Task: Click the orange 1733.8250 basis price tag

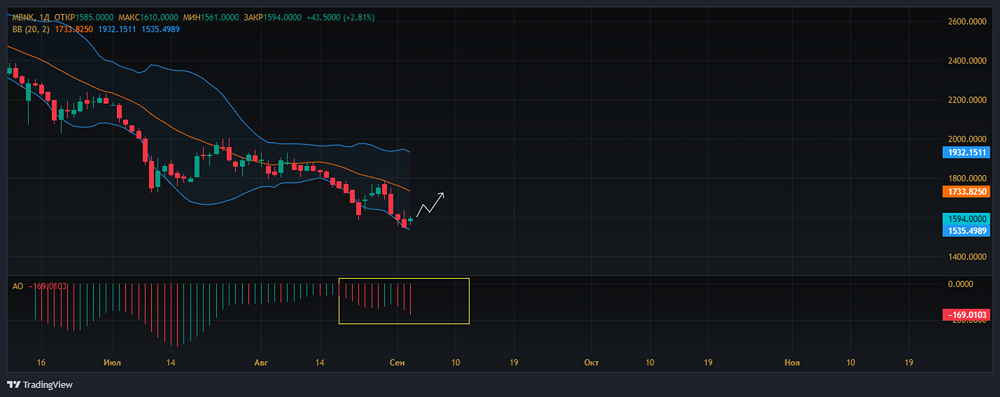Action: coord(966,191)
